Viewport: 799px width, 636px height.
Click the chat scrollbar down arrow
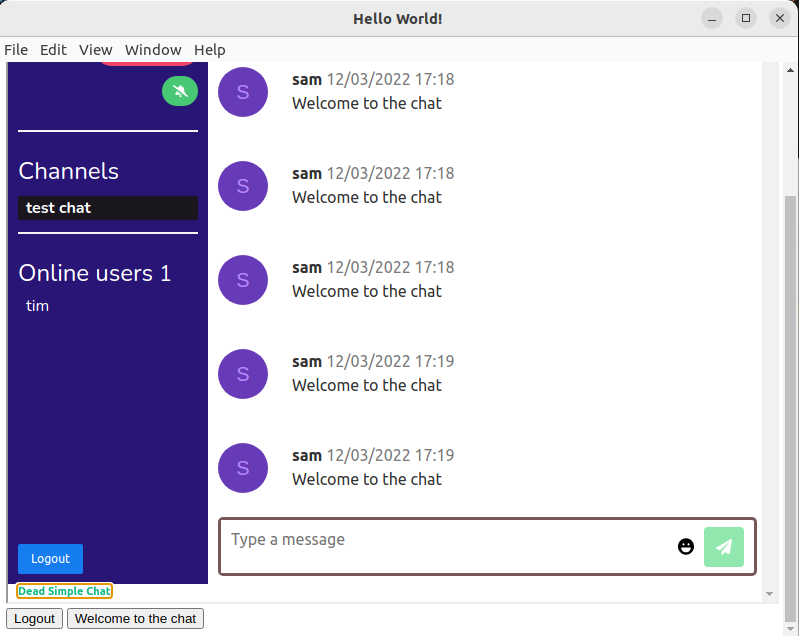(769, 594)
